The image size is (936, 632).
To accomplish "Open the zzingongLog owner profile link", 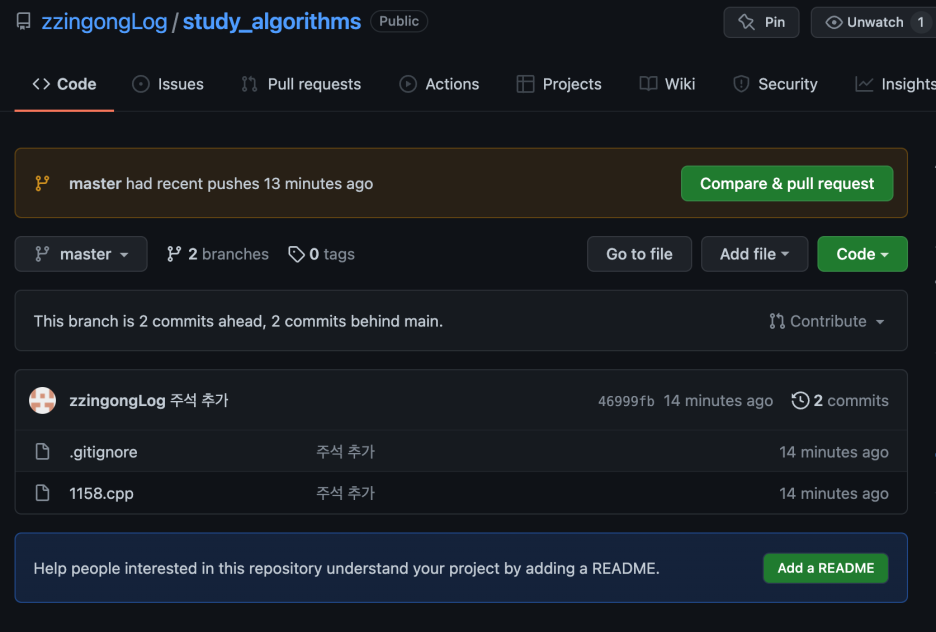I will pyautogui.click(x=104, y=21).
